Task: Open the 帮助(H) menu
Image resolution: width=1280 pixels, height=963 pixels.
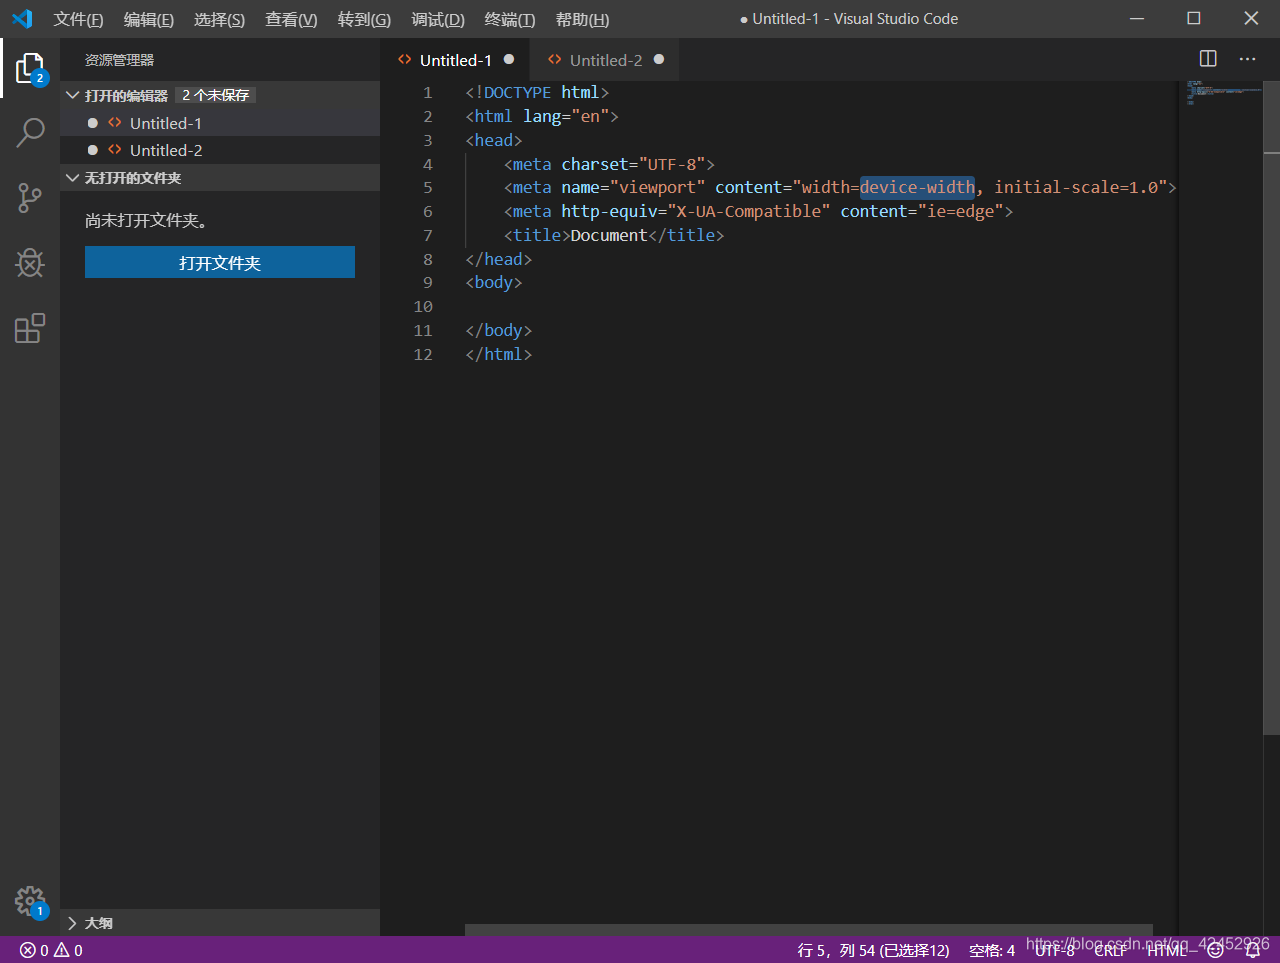Action: pos(582,19)
